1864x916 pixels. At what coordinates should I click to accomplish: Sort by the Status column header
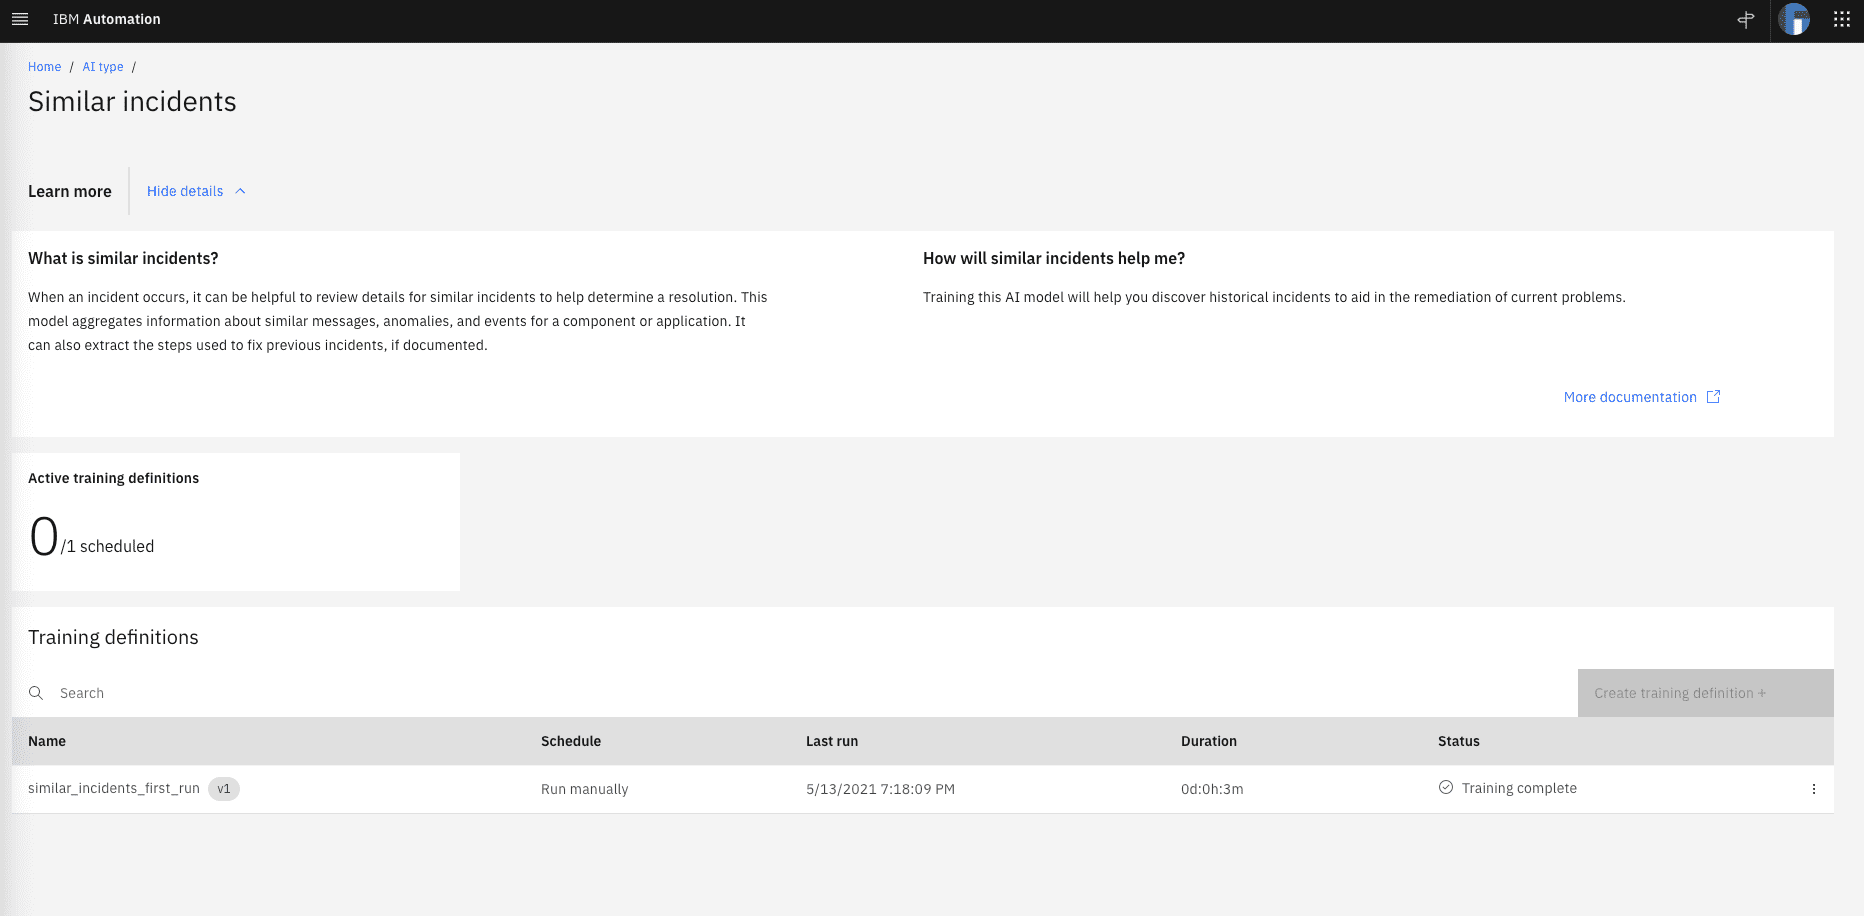point(1458,741)
